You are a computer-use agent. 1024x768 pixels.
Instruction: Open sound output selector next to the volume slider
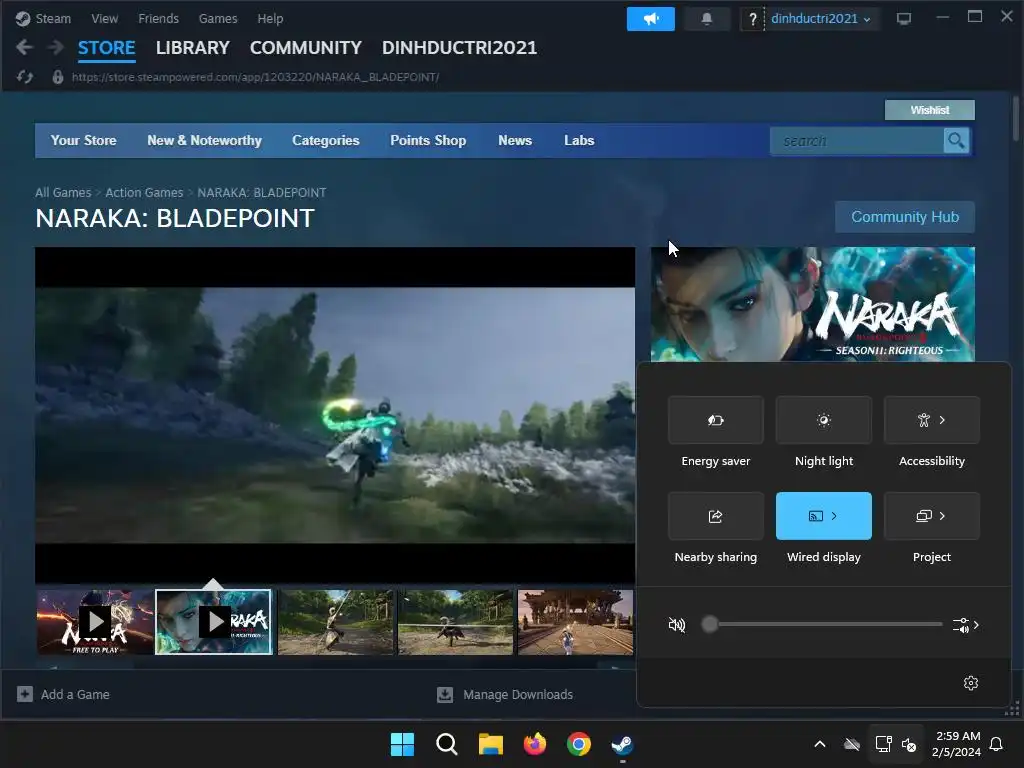click(966, 625)
